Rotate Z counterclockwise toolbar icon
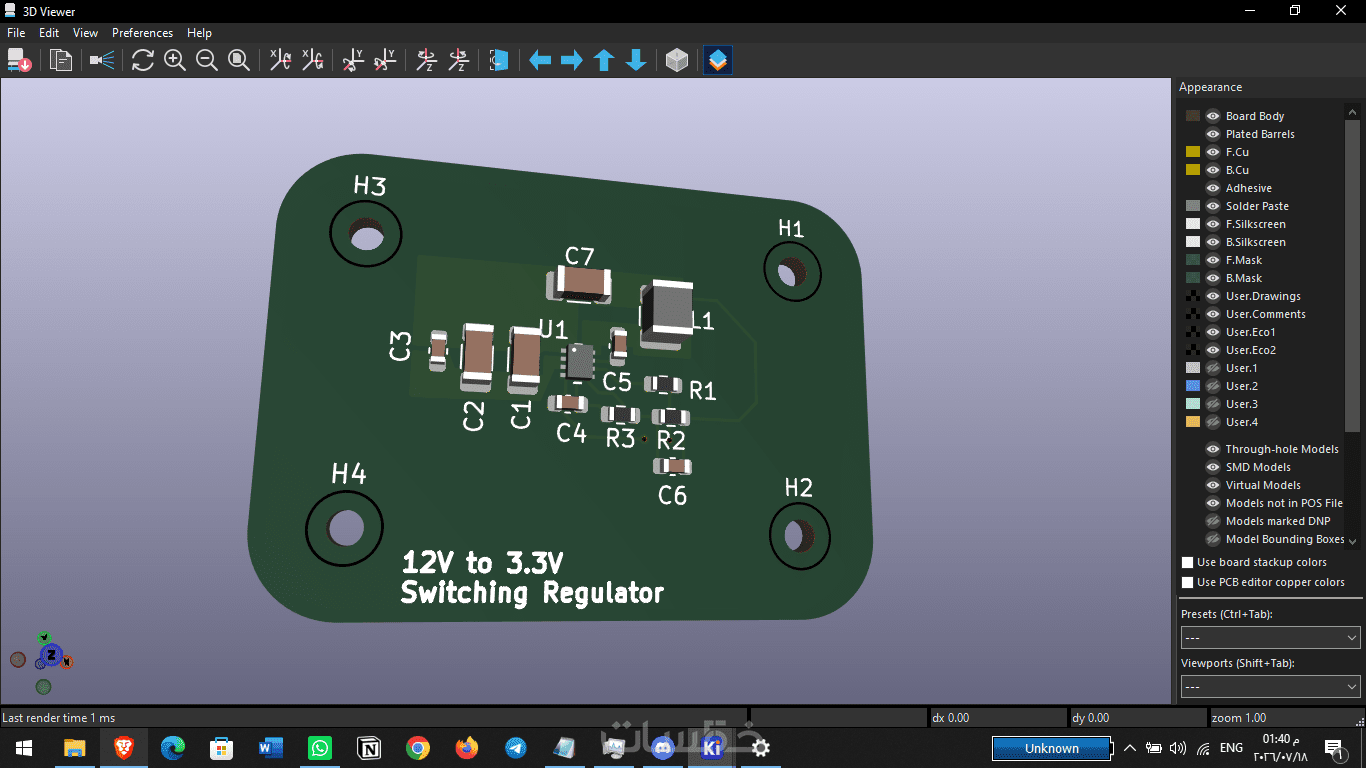The width and height of the screenshot is (1366, 768). (459, 61)
